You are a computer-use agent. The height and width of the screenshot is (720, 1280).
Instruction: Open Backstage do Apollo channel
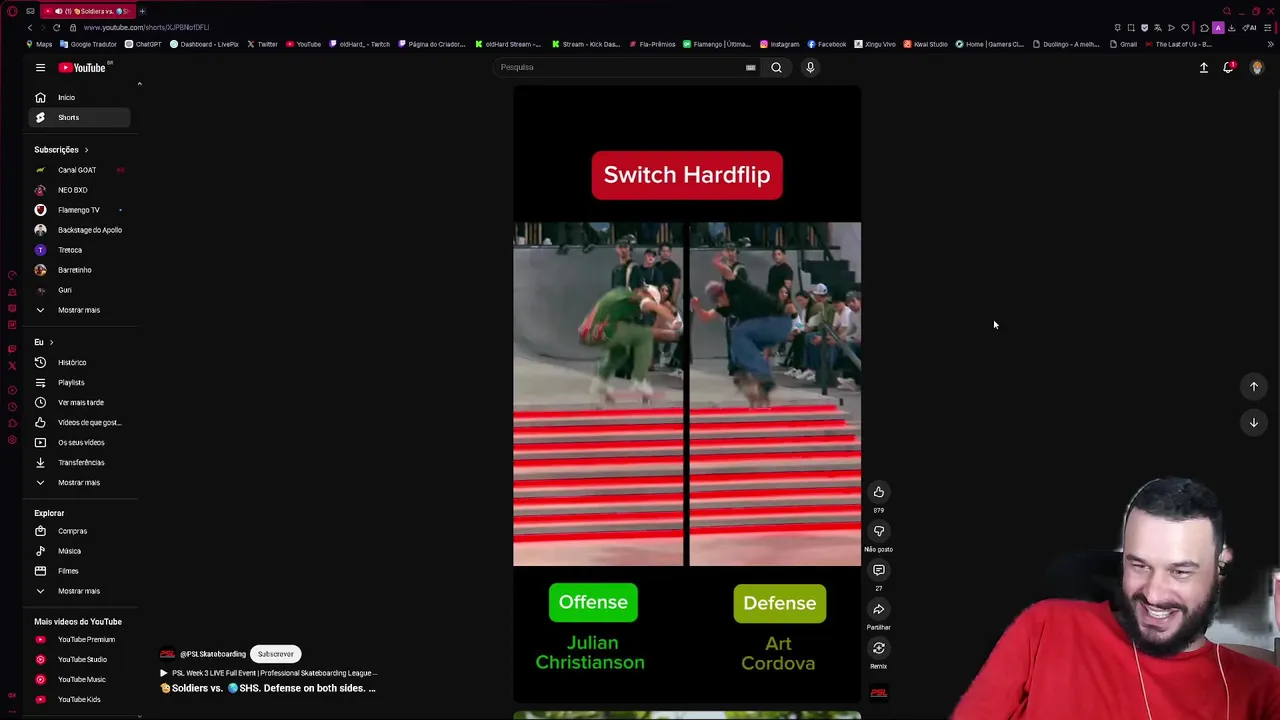pos(80,230)
